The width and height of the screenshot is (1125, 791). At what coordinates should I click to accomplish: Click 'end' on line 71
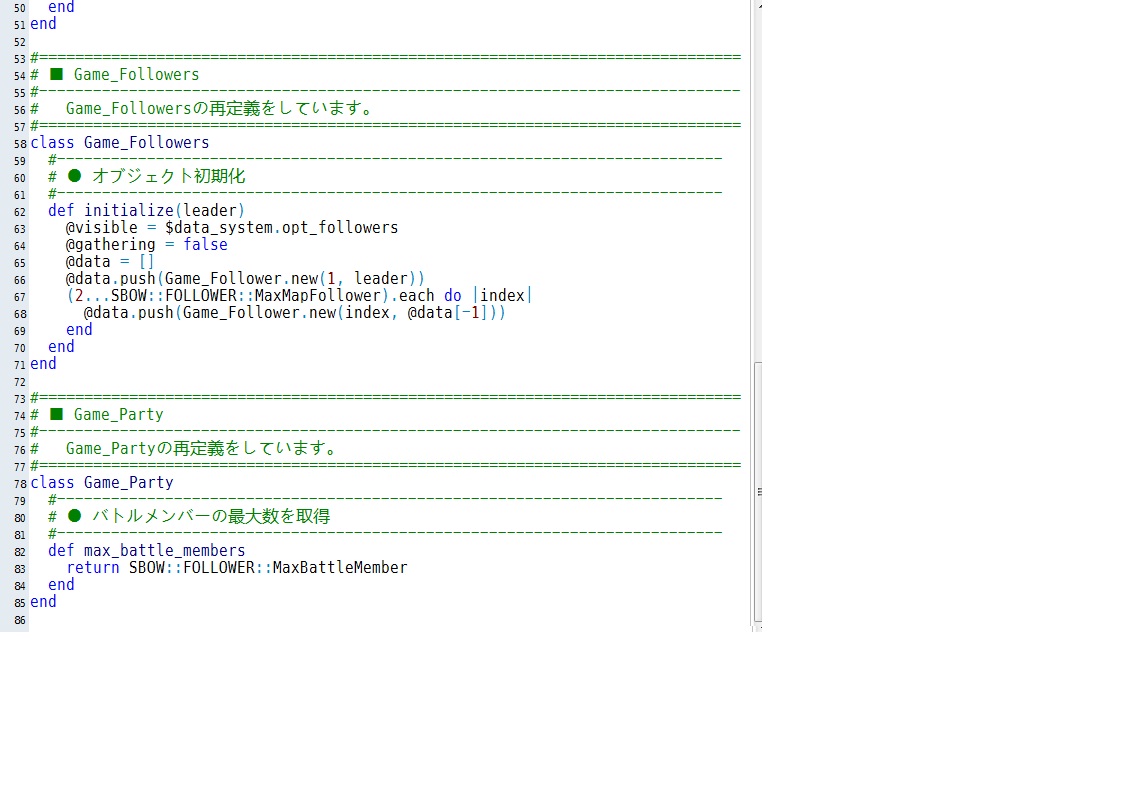pos(43,364)
